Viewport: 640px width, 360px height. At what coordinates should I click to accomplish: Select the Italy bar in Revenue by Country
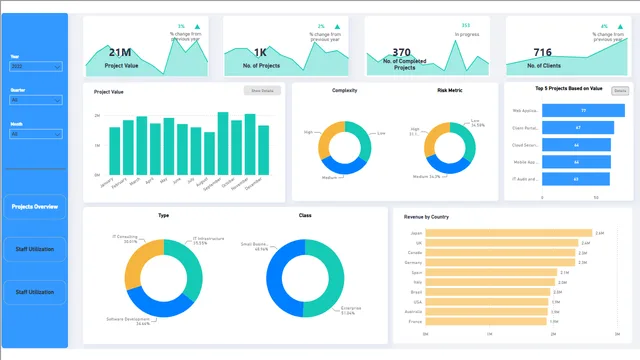tap(490, 282)
